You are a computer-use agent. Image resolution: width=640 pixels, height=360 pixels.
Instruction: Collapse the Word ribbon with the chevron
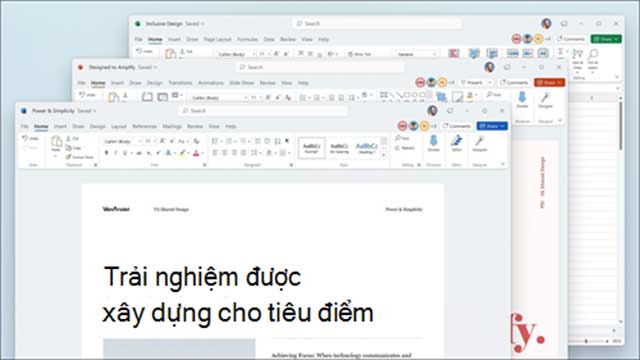pyautogui.click(x=502, y=164)
